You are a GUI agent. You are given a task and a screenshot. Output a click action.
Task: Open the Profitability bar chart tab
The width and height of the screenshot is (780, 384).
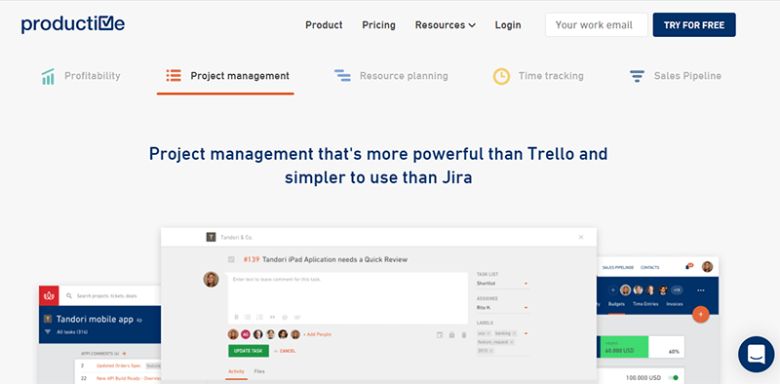click(81, 76)
